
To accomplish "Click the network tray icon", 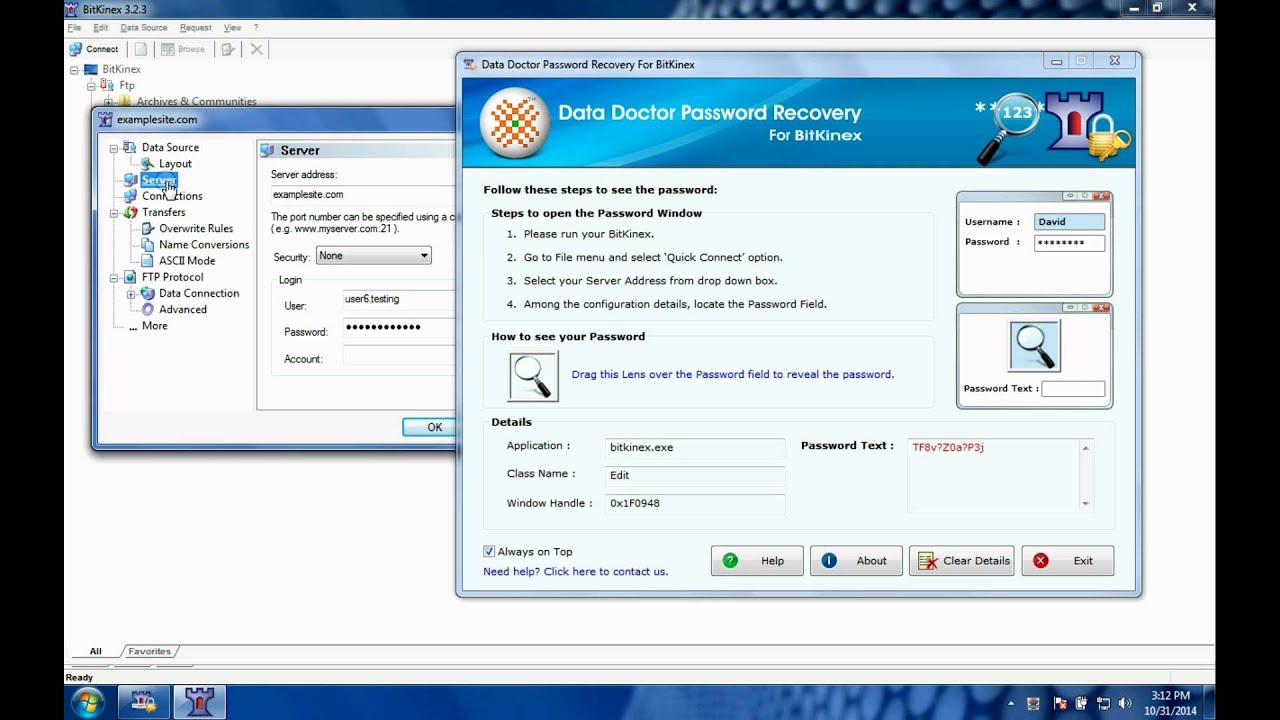I will tap(1104, 703).
